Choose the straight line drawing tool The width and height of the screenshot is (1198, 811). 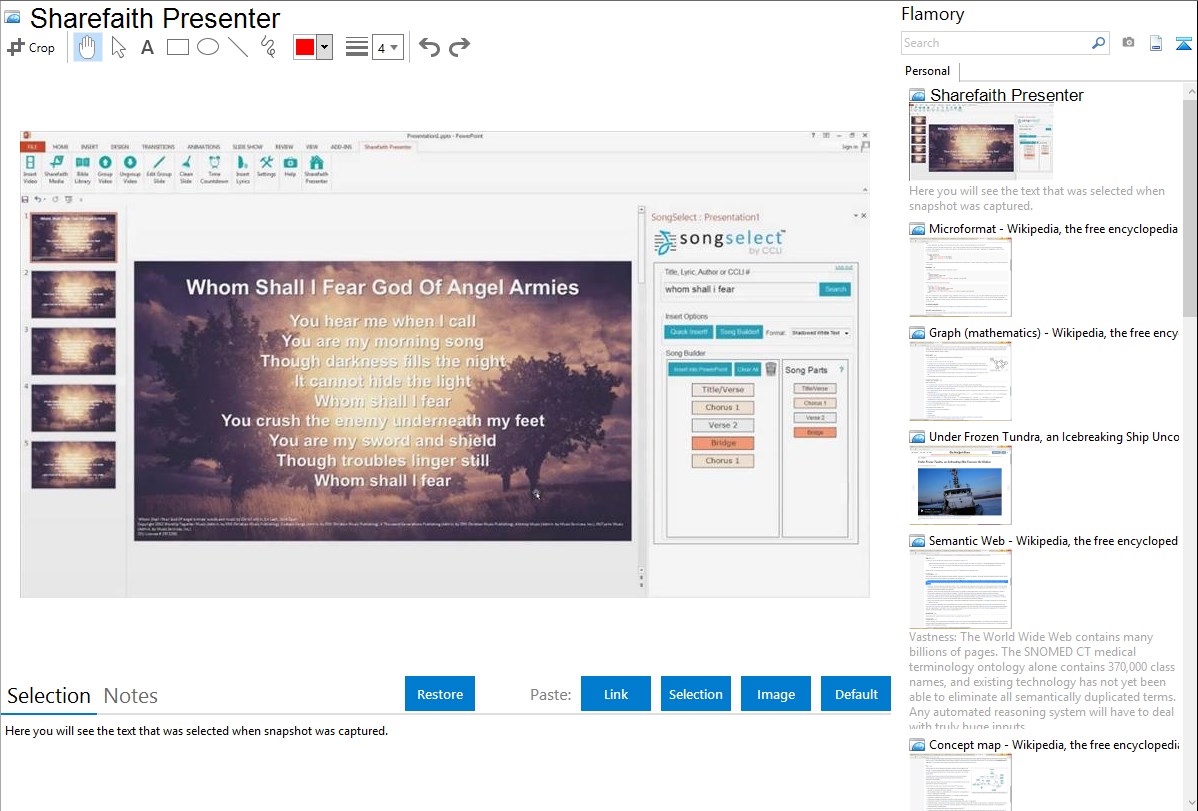pyautogui.click(x=238, y=47)
